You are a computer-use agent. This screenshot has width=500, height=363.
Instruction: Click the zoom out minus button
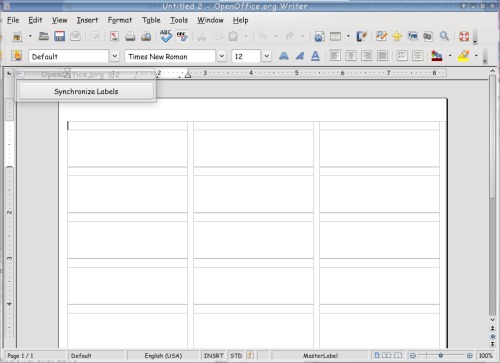pyautogui.click(x=413, y=356)
